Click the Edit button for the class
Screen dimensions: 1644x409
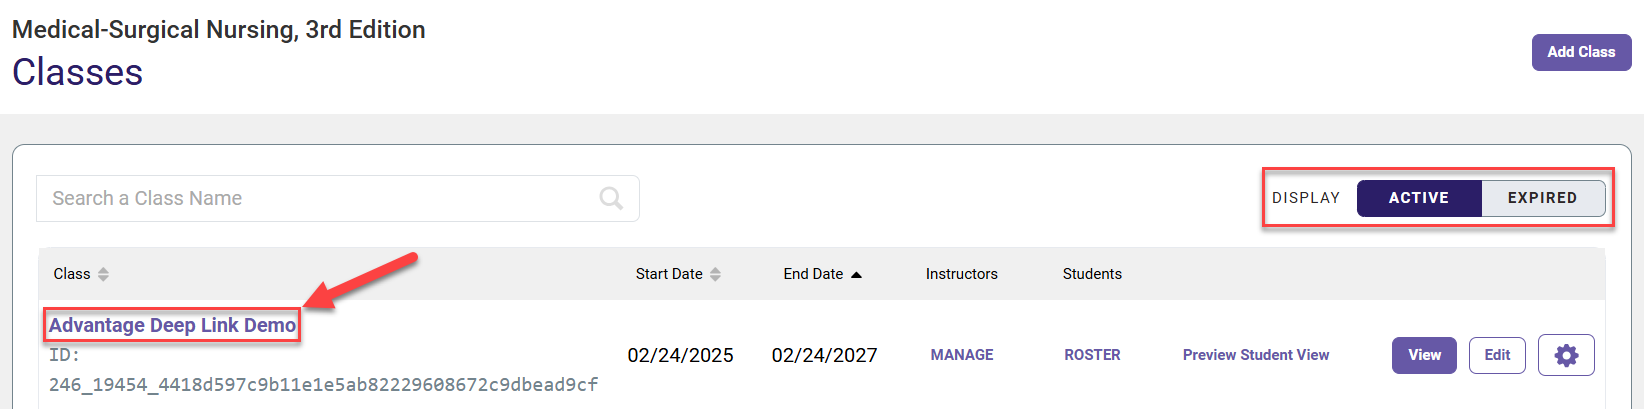point(1497,355)
